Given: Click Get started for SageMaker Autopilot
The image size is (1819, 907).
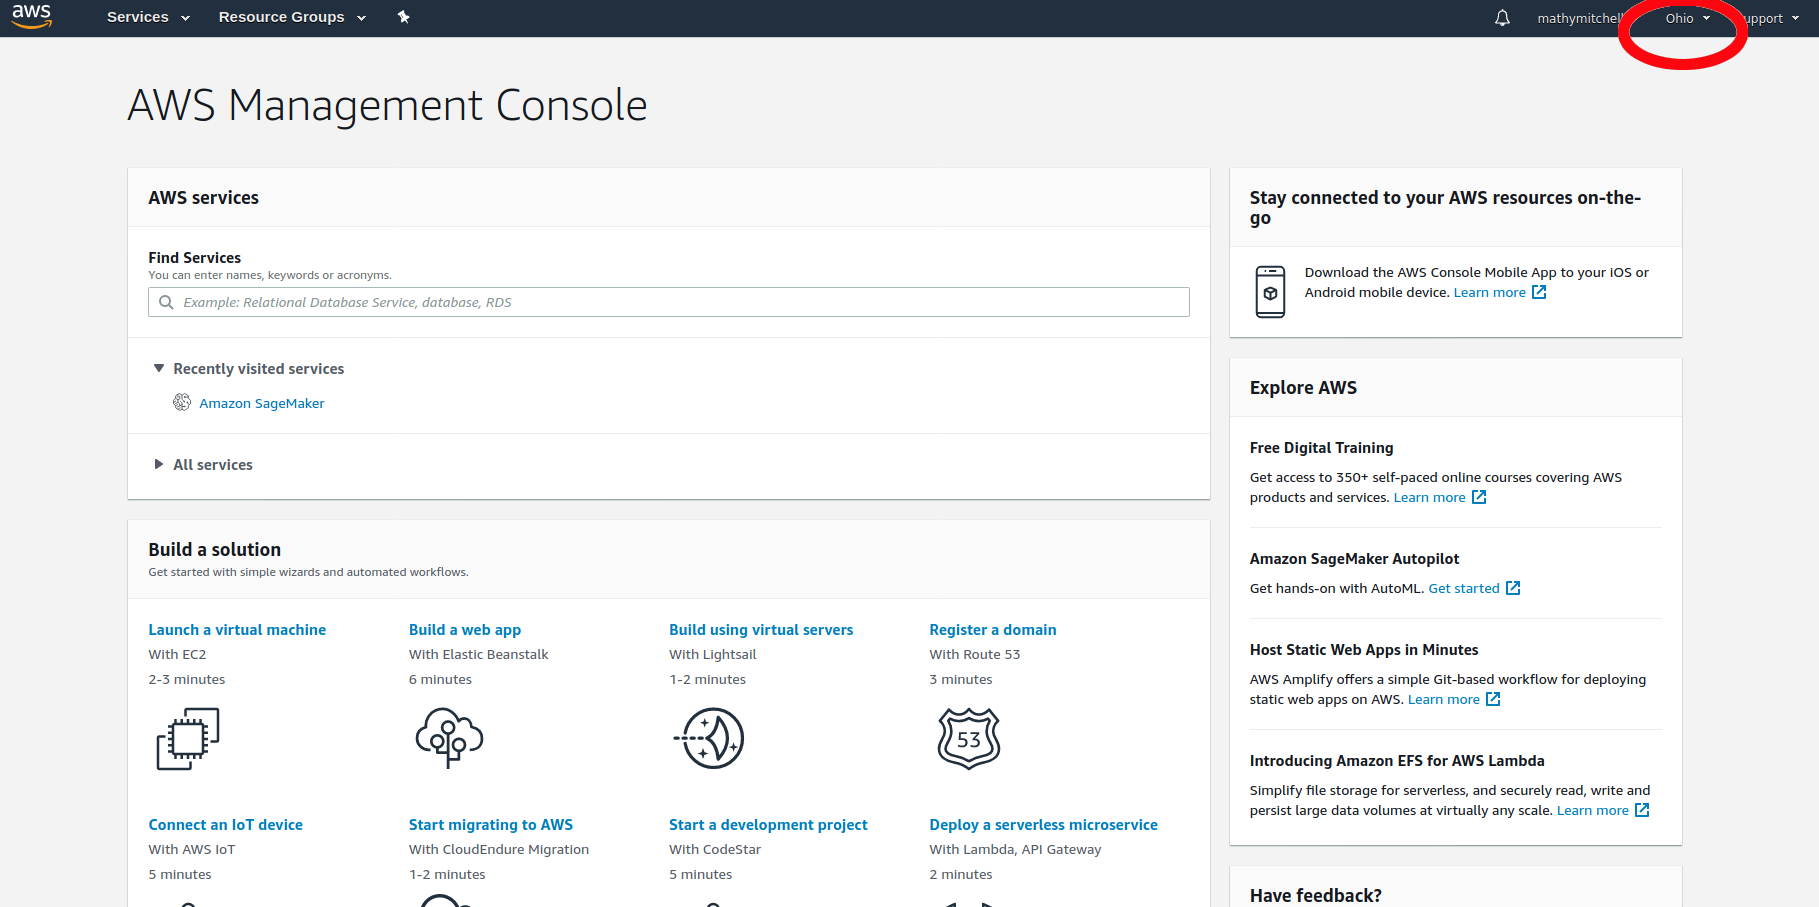Looking at the screenshot, I should pos(1463,588).
